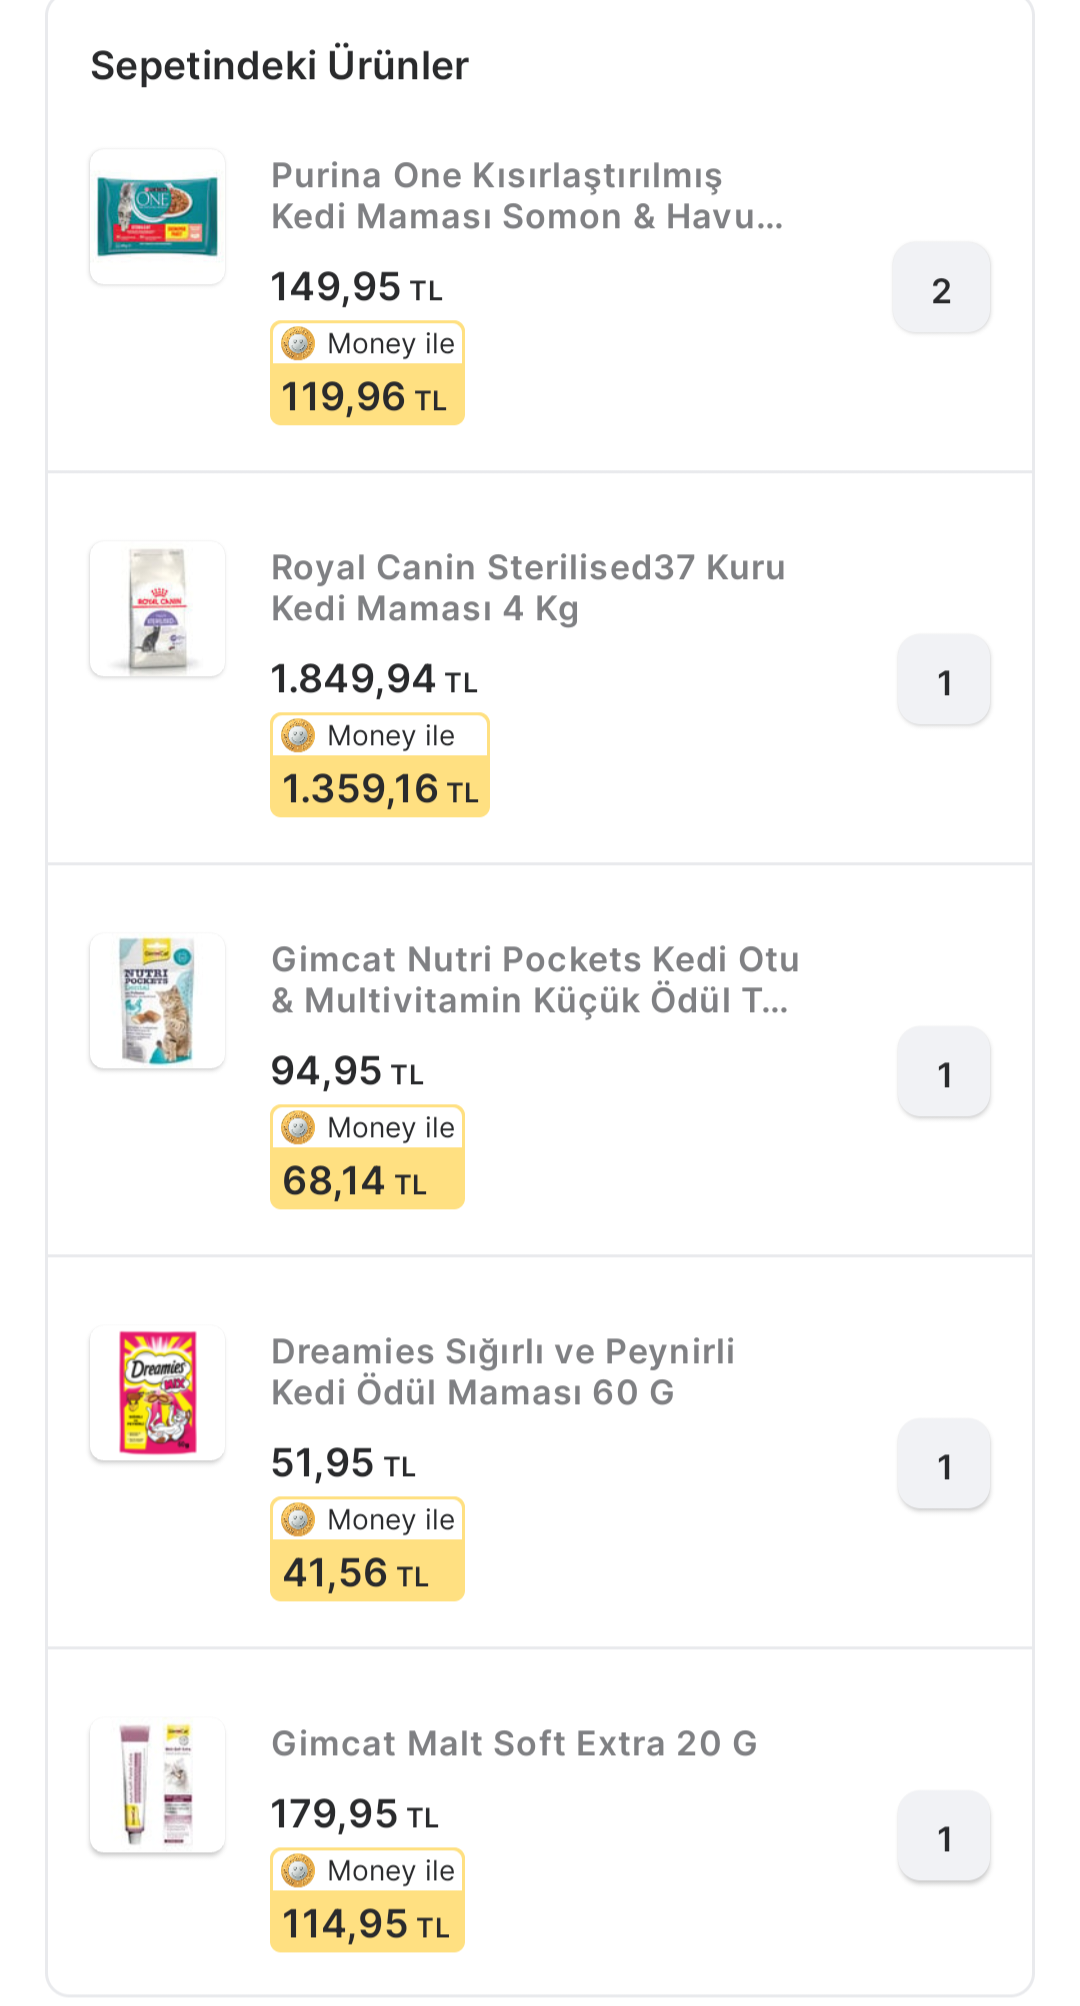
Task: Open the Gimcat Malt Soft product image
Action: point(157,1785)
